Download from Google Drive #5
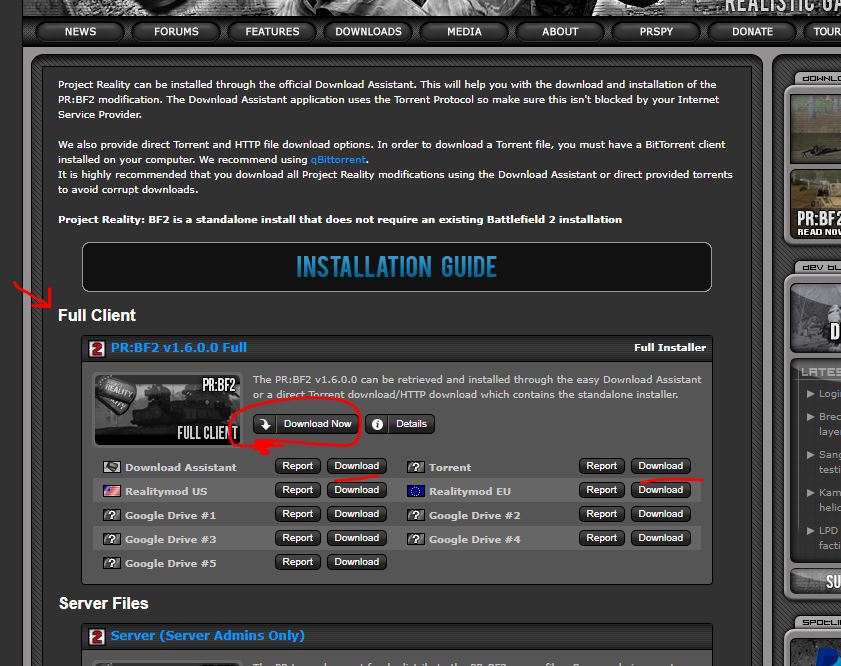The image size is (841, 666). coord(357,563)
